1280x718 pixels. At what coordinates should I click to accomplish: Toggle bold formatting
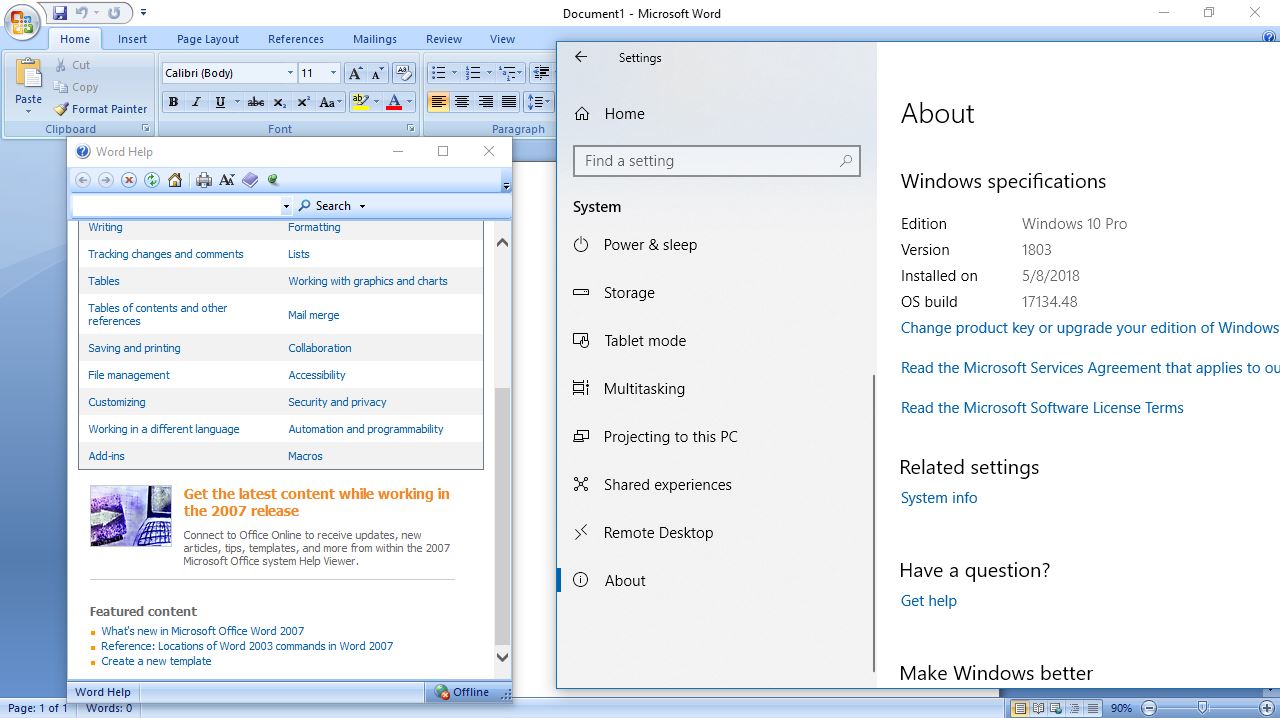click(x=172, y=102)
